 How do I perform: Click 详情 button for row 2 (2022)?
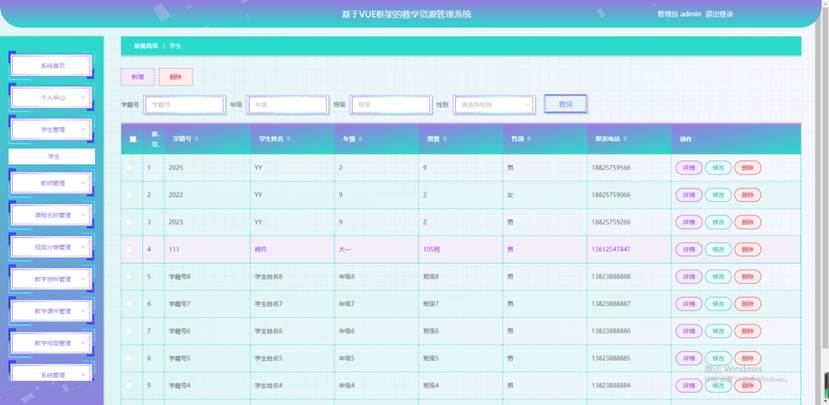[689, 195]
